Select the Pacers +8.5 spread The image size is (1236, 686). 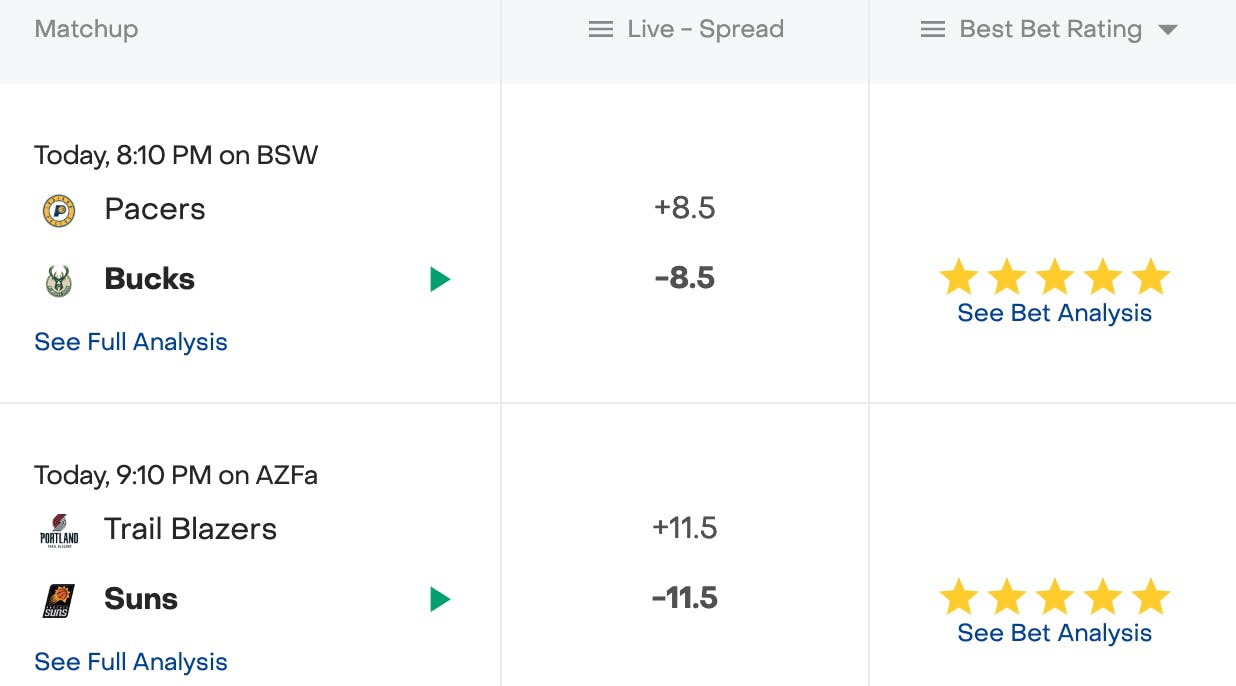coord(685,208)
